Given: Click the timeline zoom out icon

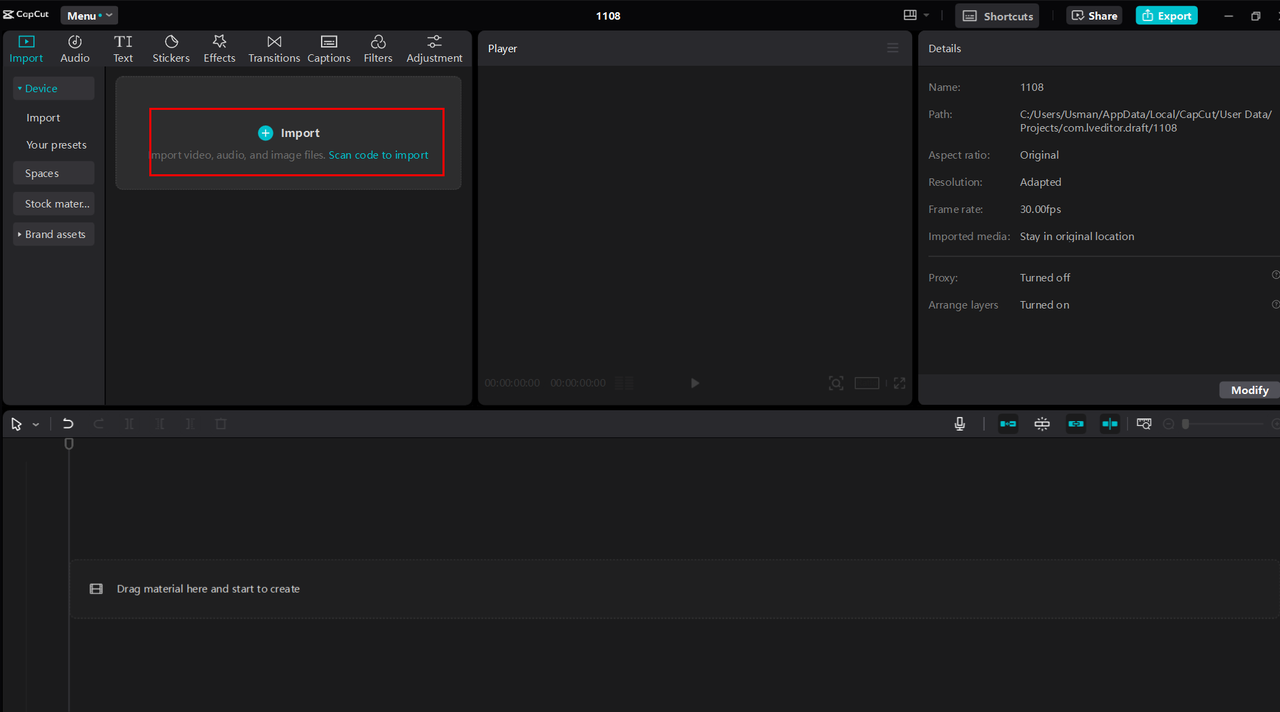Looking at the screenshot, I should click(1168, 424).
